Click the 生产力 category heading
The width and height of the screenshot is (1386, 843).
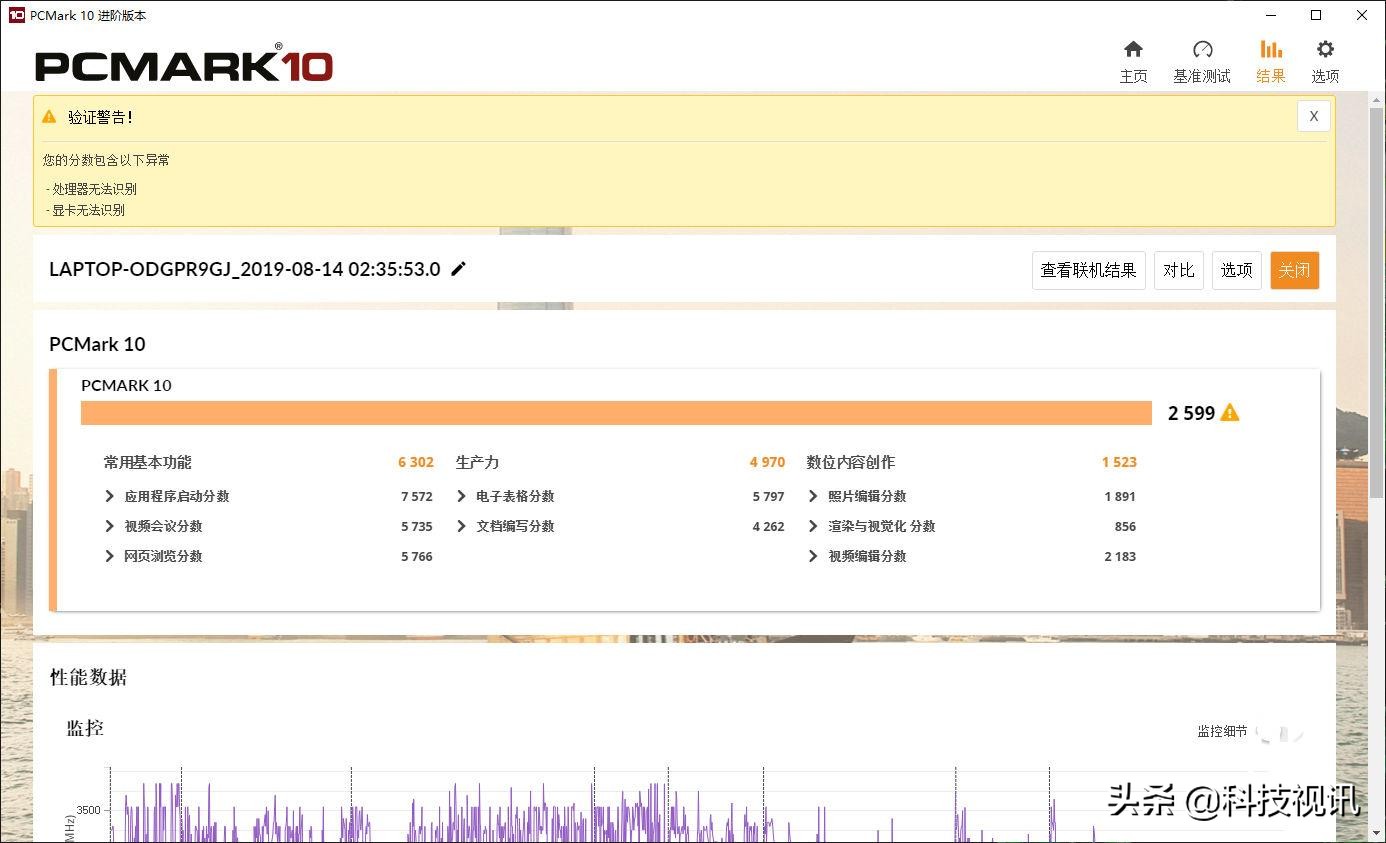(x=477, y=462)
